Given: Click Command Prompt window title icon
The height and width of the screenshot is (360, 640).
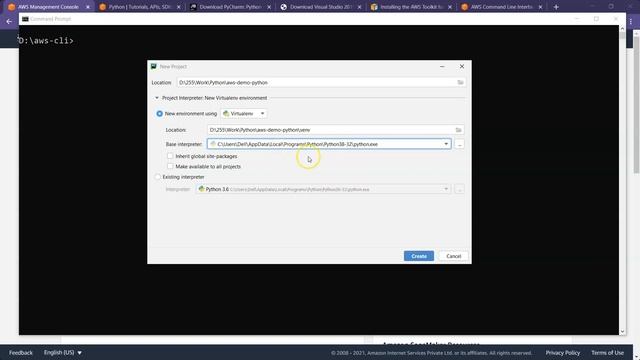Looking at the screenshot, I should pos(25,19).
